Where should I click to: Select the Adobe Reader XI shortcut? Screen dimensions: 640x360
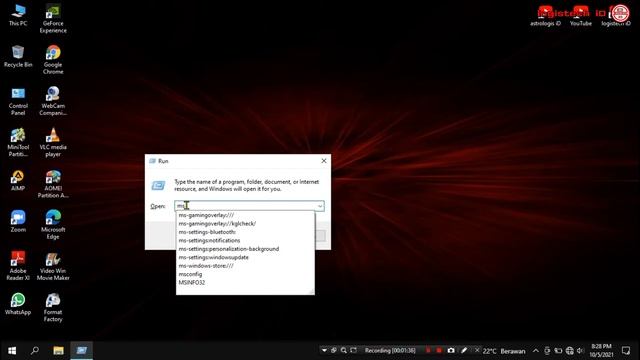pos(18,266)
